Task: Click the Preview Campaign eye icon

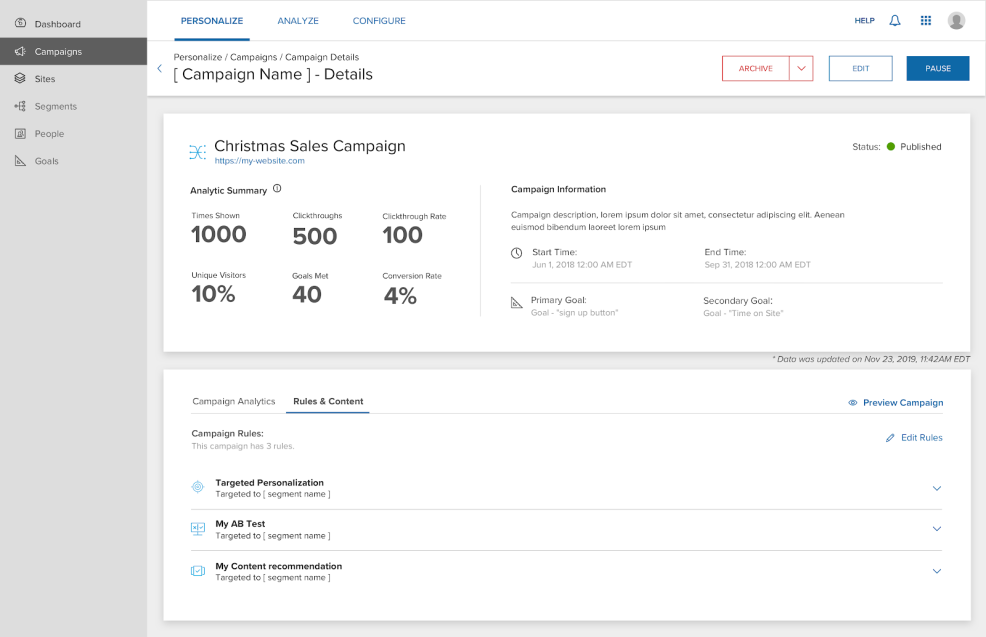Action: pyautogui.click(x=853, y=403)
